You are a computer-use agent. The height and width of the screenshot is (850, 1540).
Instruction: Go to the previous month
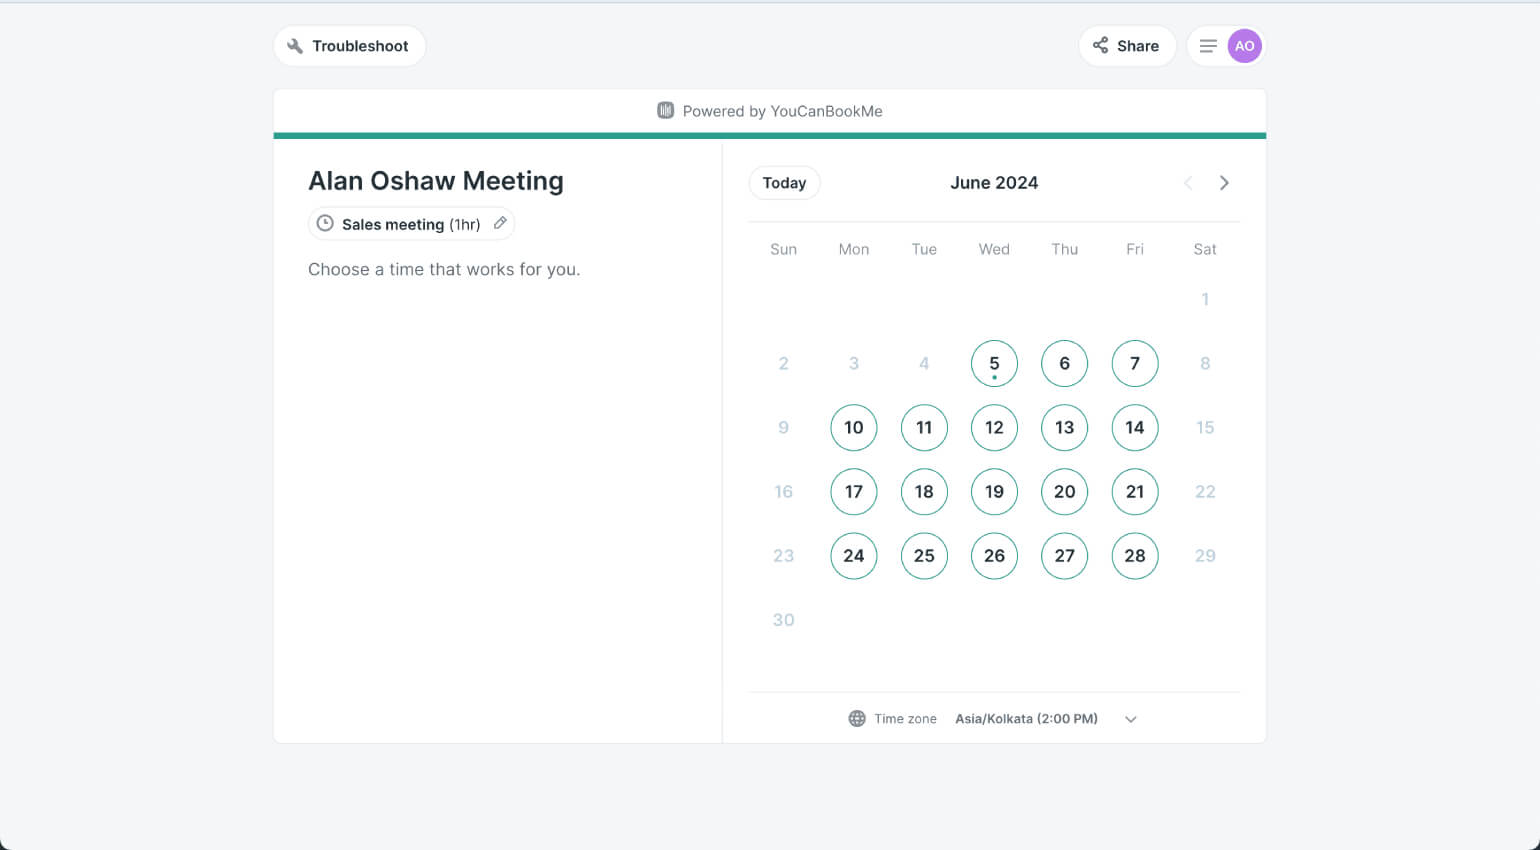1188,183
